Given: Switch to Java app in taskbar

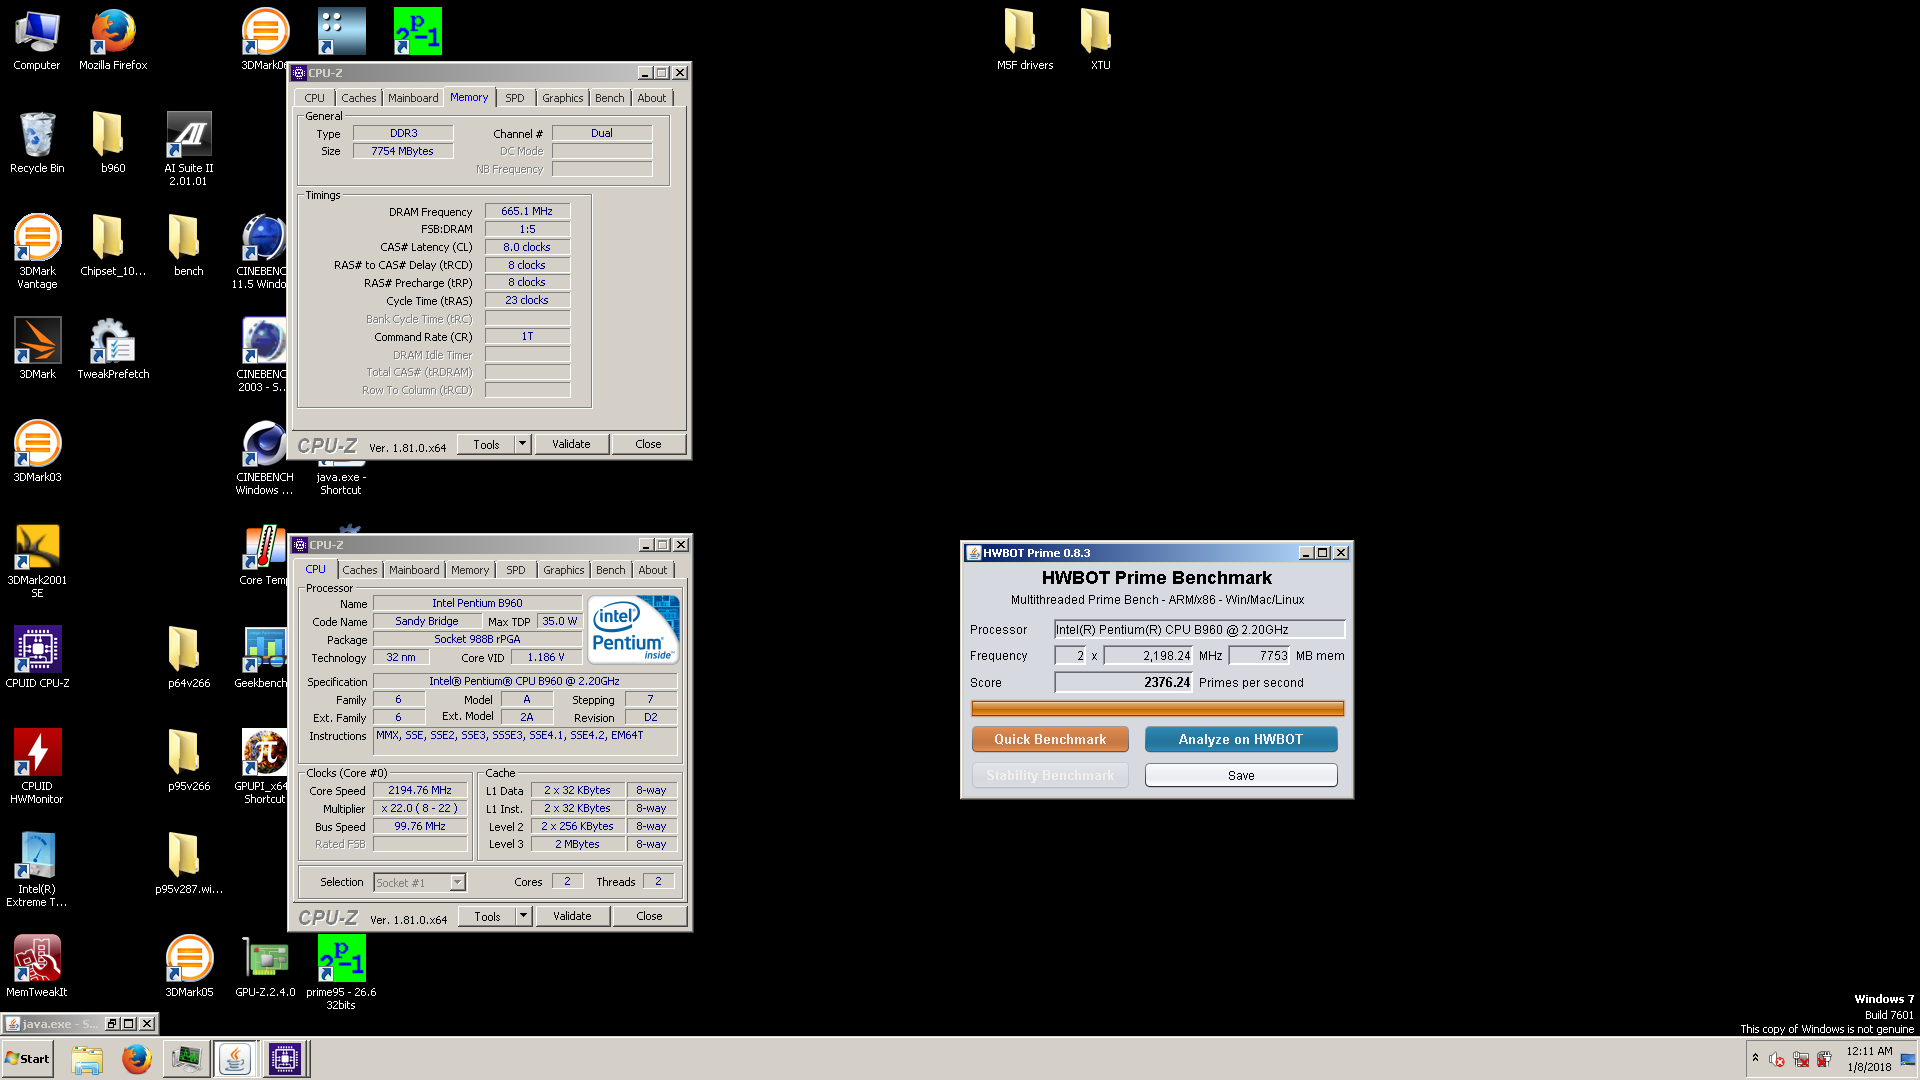Looking at the screenshot, I should tap(235, 1059).
